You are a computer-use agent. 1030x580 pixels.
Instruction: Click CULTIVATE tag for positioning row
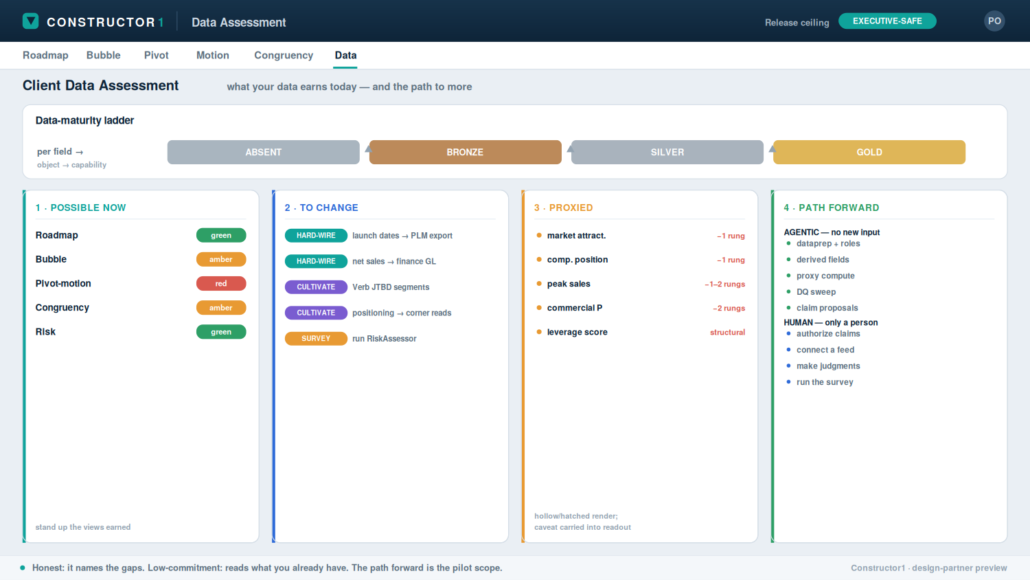point(316,313)
